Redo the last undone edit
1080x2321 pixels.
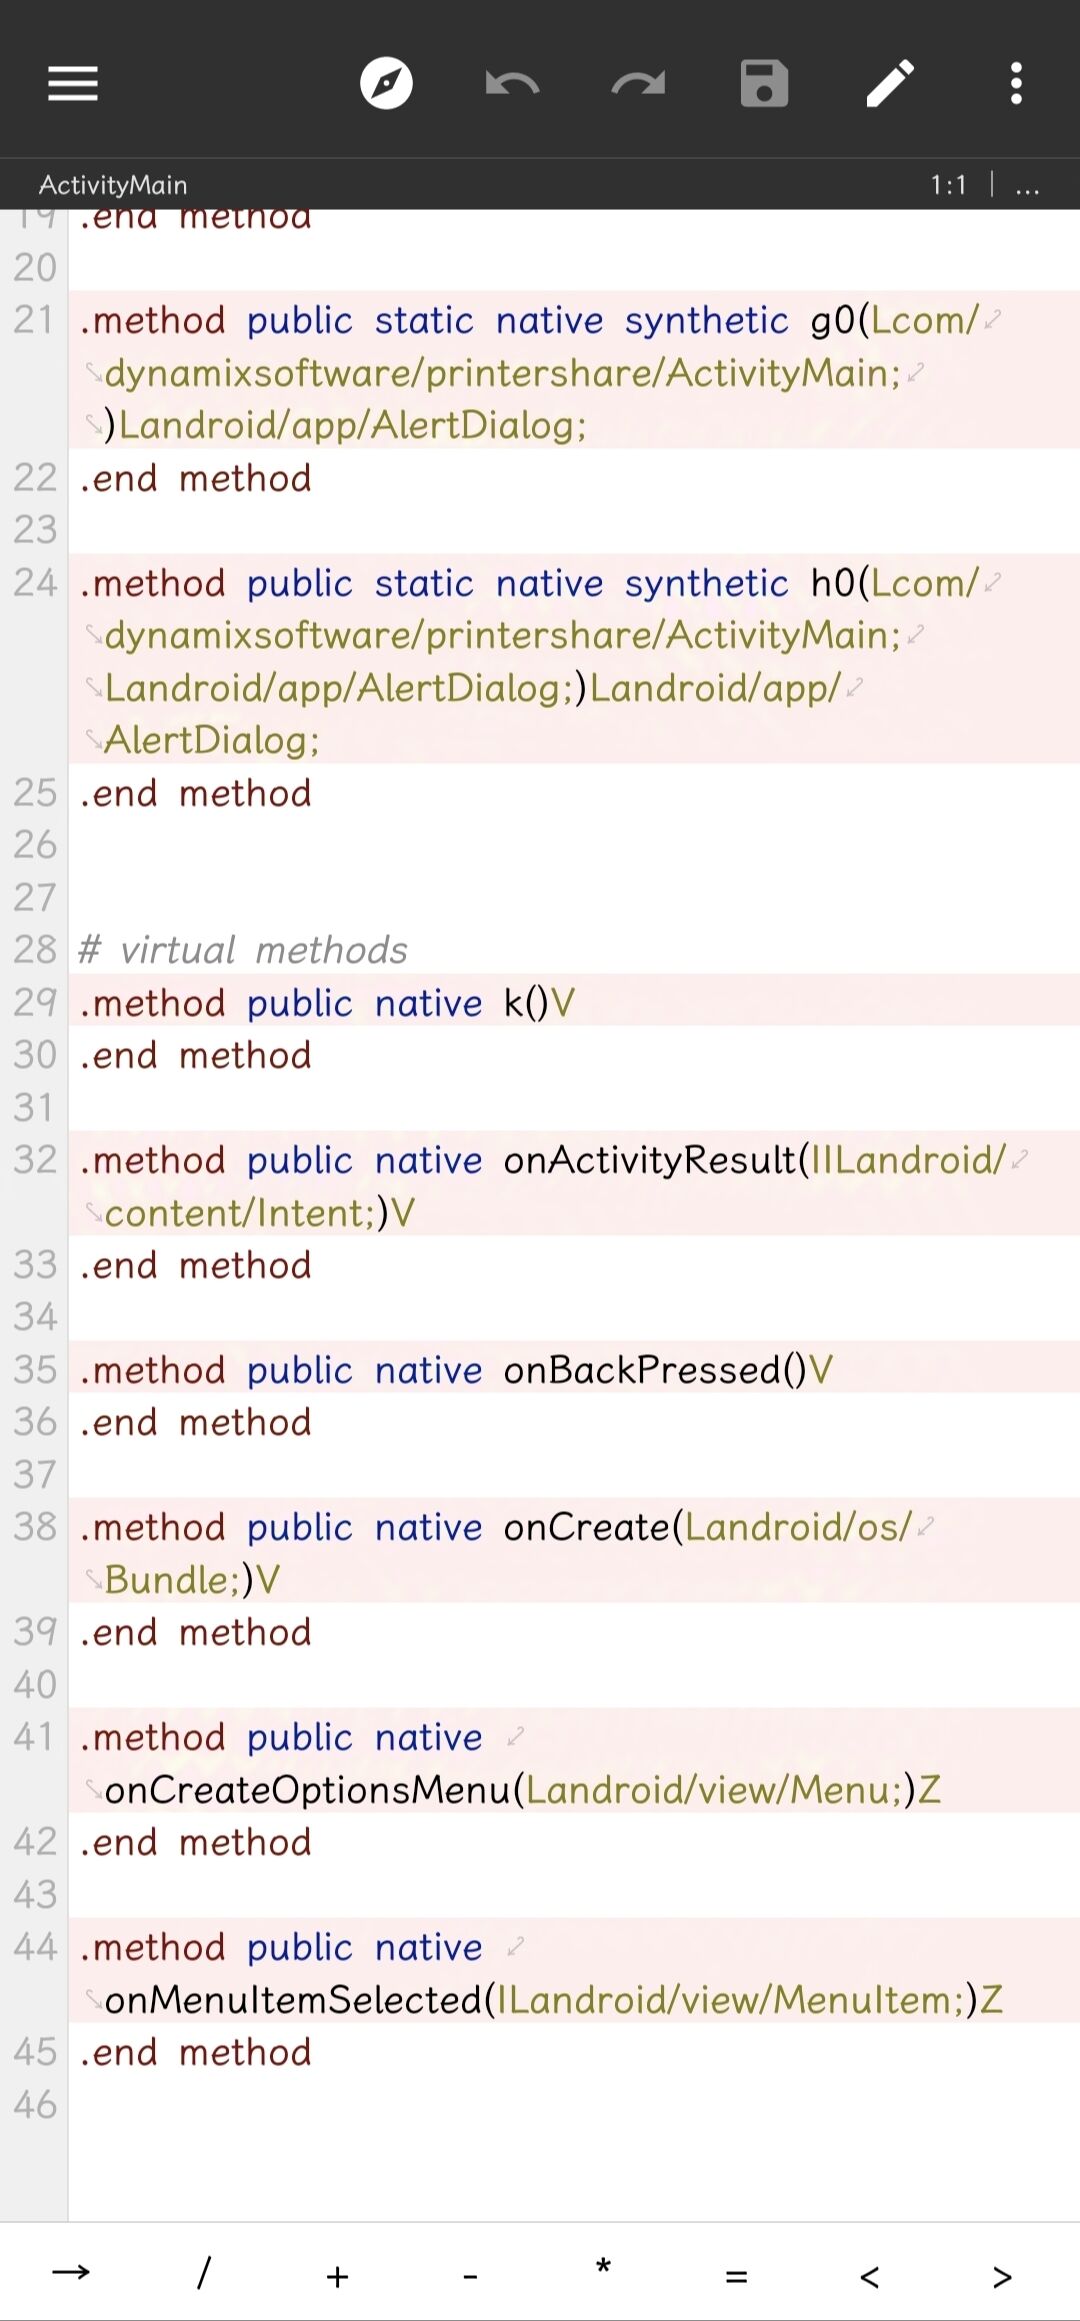click(638, 83)
